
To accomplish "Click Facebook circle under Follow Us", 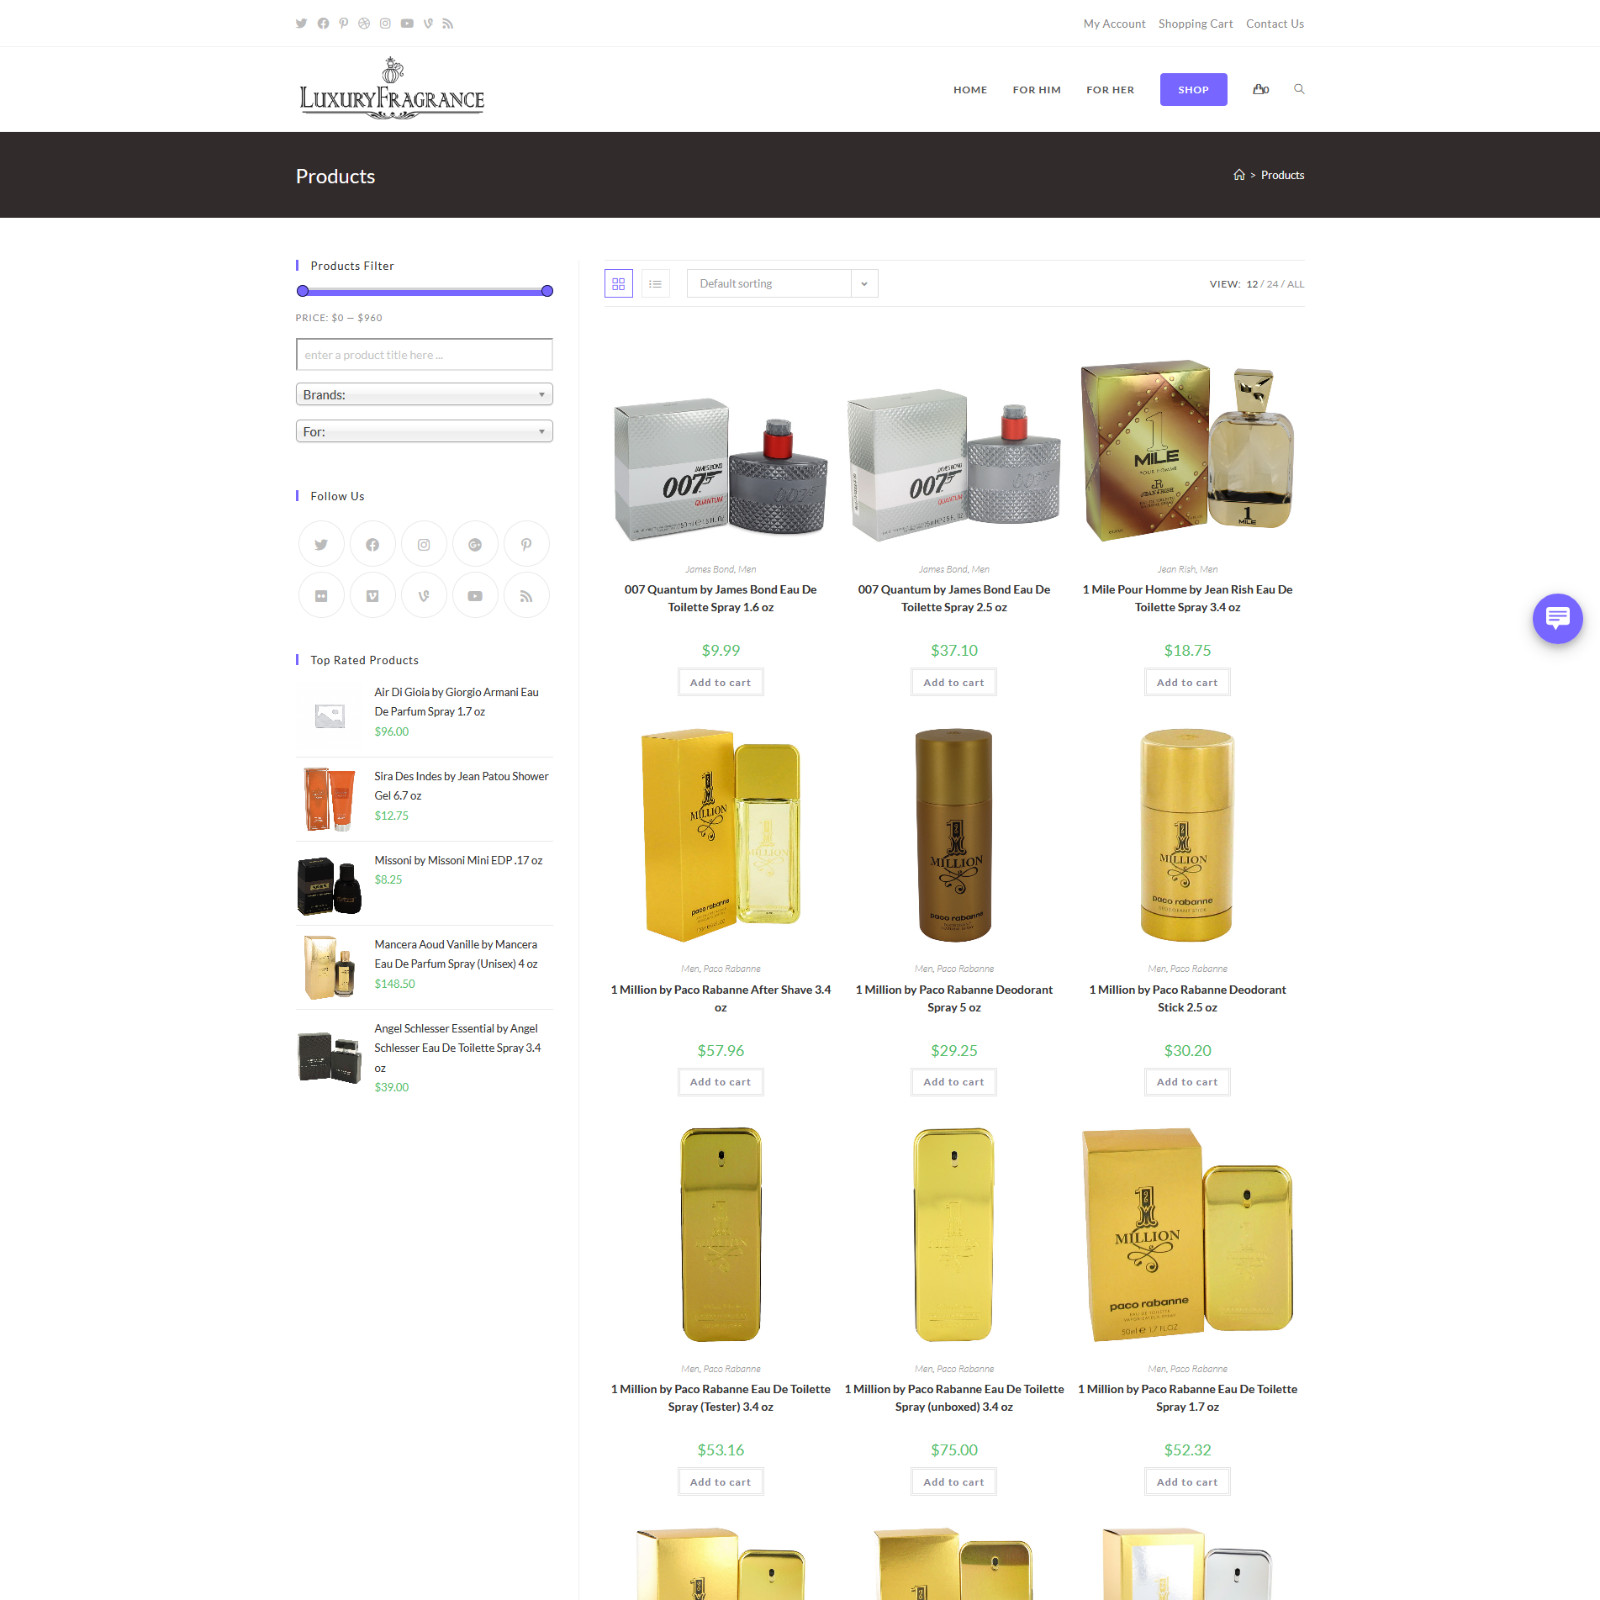I will click(x=372, y=545).
